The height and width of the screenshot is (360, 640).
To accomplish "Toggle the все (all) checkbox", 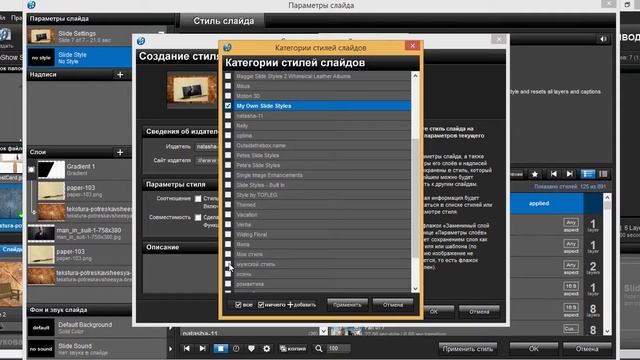I will 238,305.
